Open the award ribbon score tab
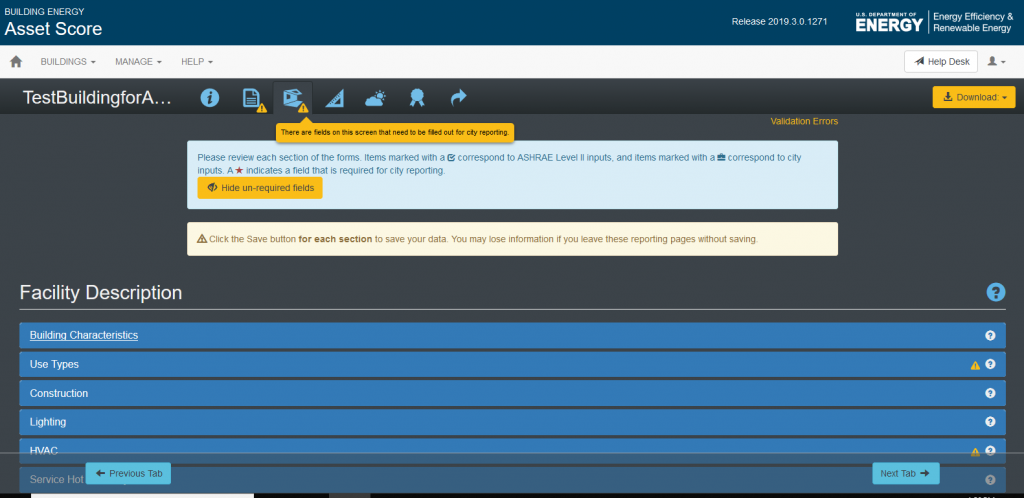 point(417,99)
